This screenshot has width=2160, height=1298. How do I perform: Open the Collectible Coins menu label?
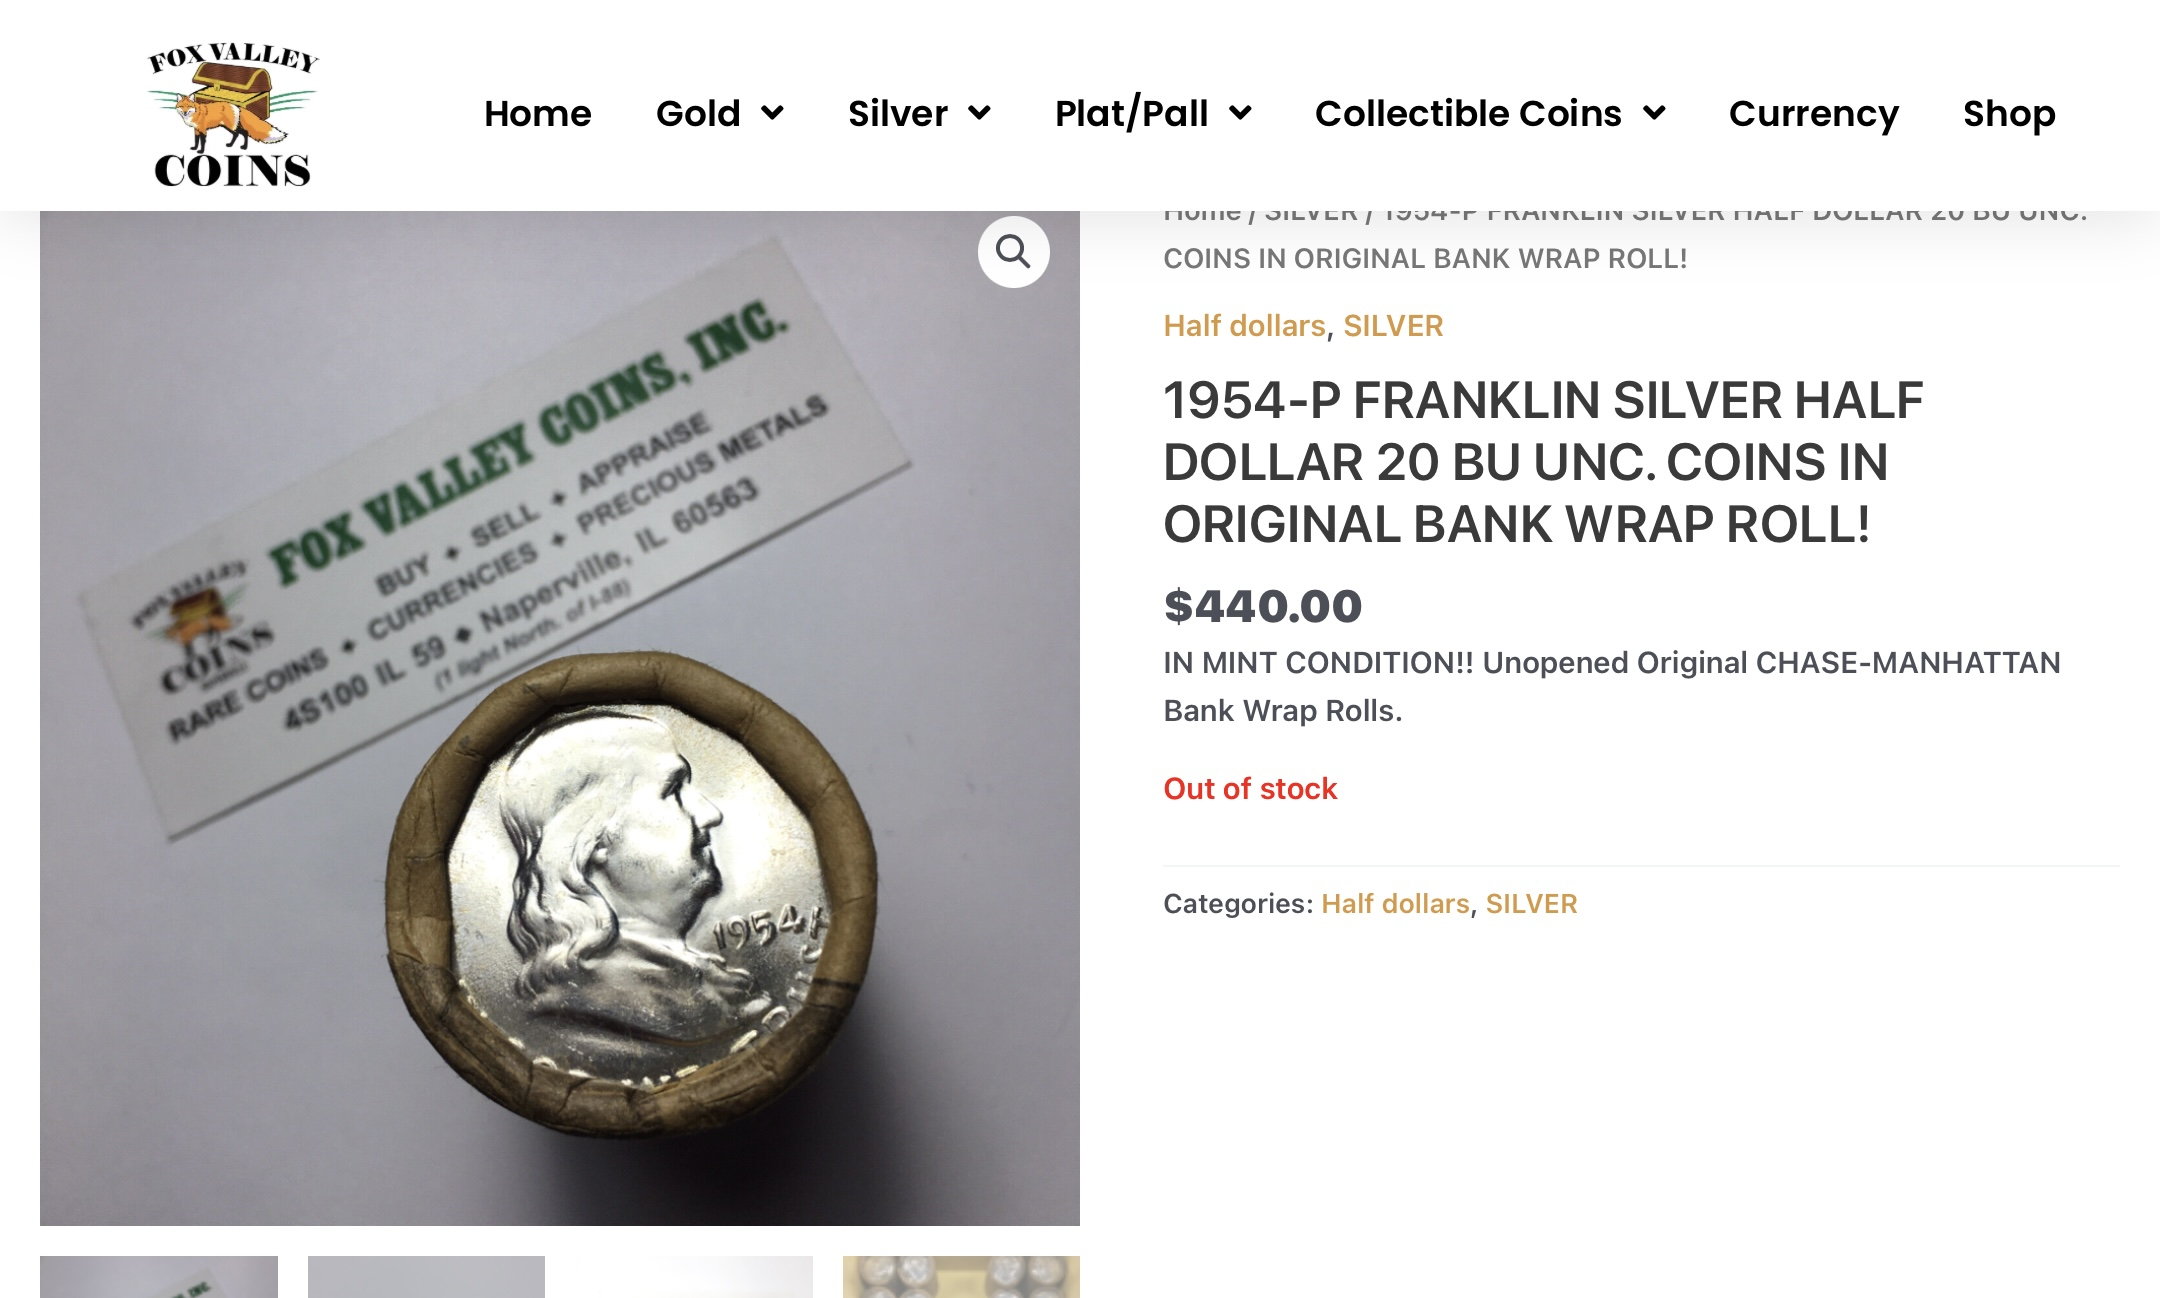point(1468,113)
